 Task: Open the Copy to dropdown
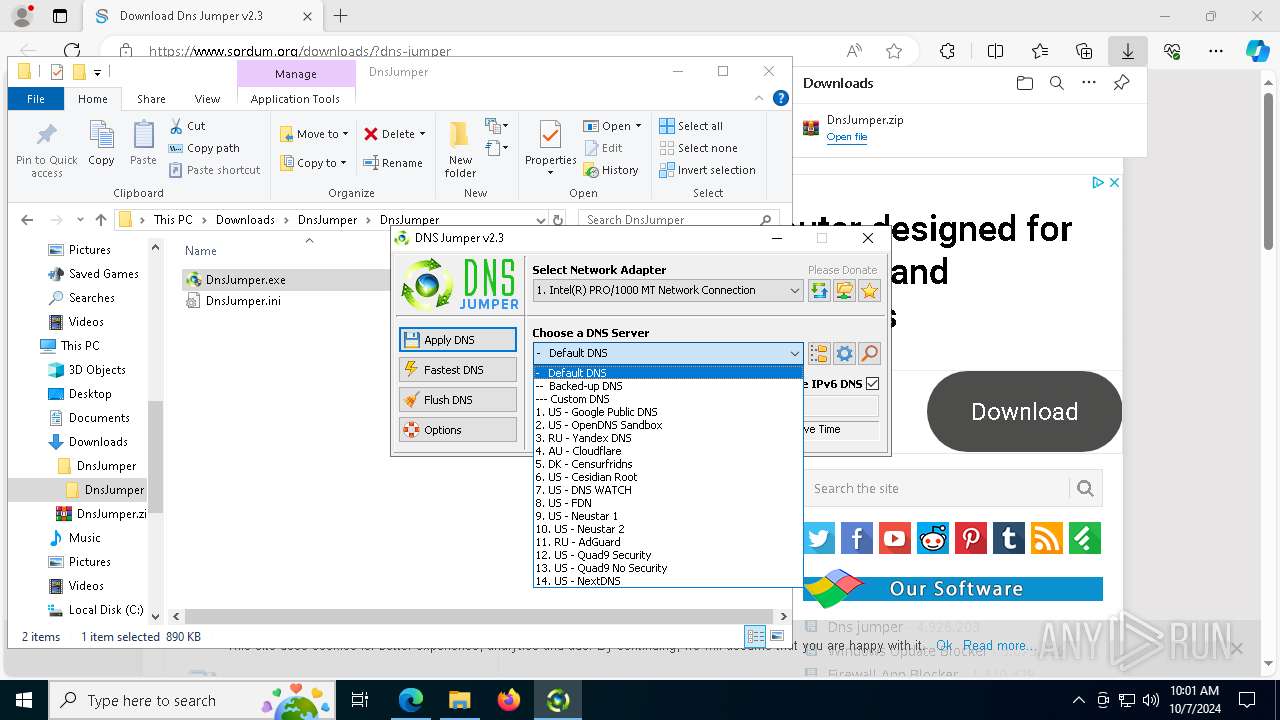point(312,163)
